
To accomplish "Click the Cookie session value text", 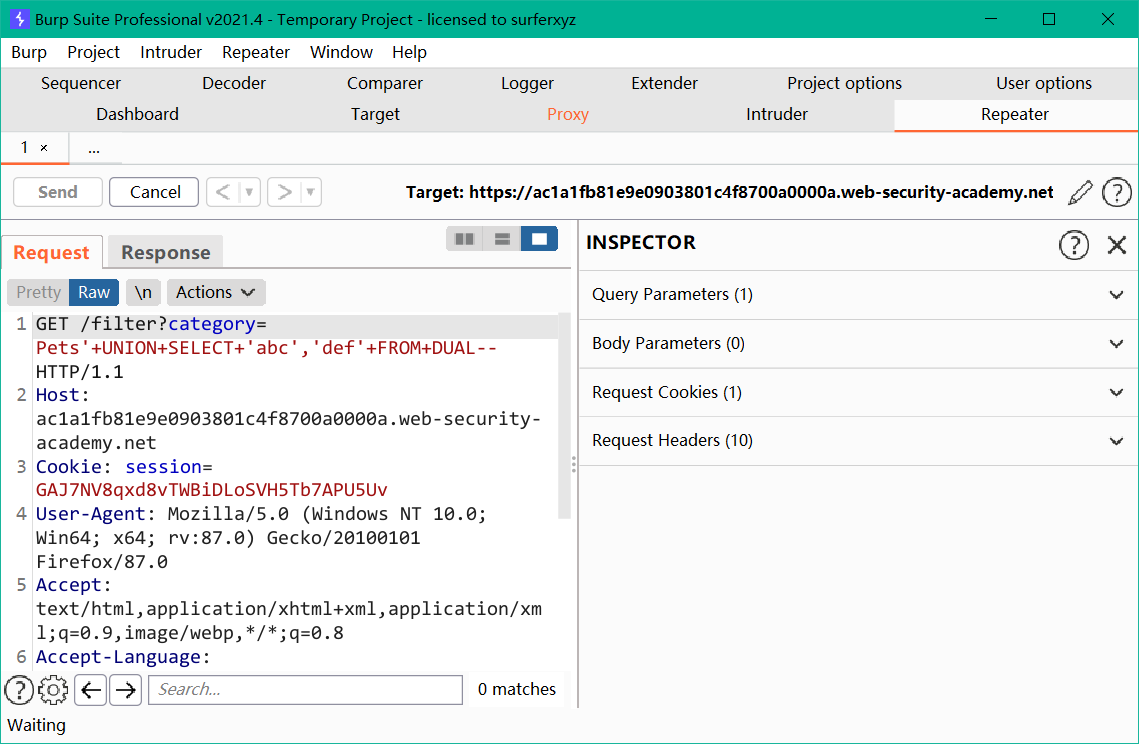I will point(212,490).
